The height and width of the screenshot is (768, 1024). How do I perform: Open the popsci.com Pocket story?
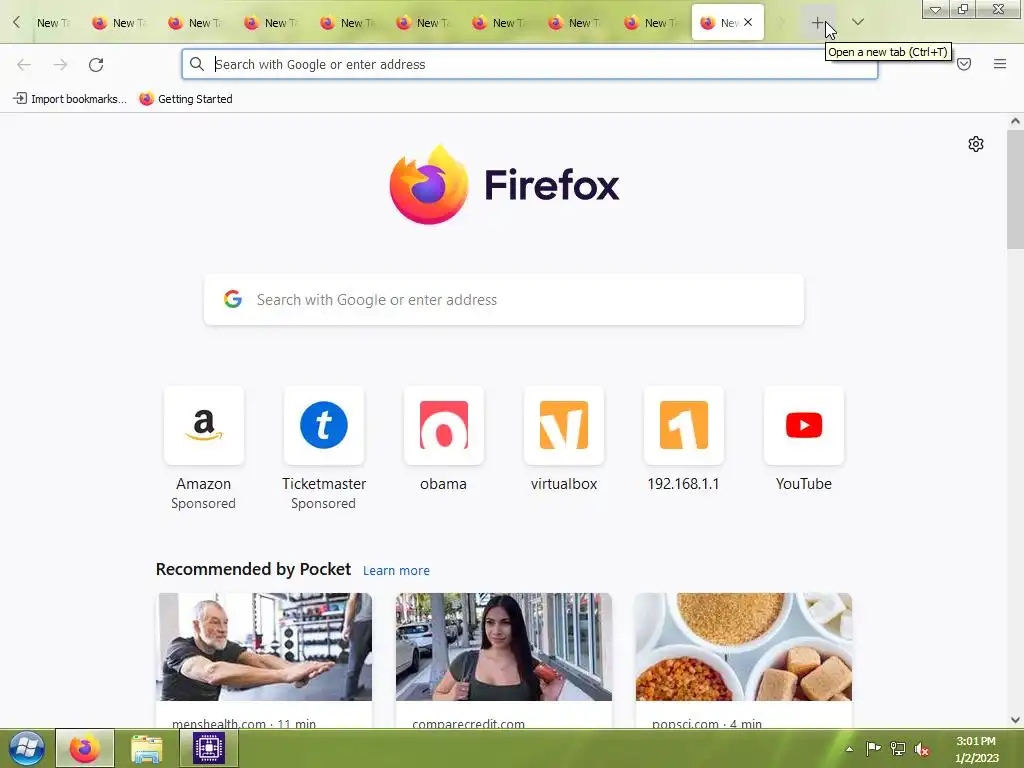coord(743,660)
